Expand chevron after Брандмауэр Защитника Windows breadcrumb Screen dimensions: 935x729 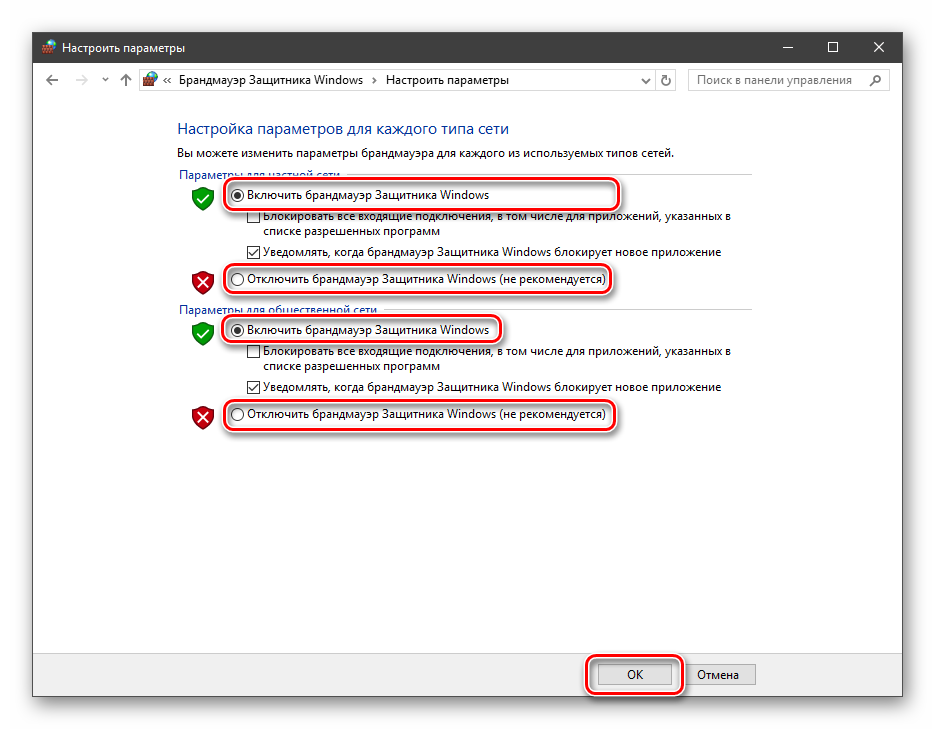tap(374, 80)
